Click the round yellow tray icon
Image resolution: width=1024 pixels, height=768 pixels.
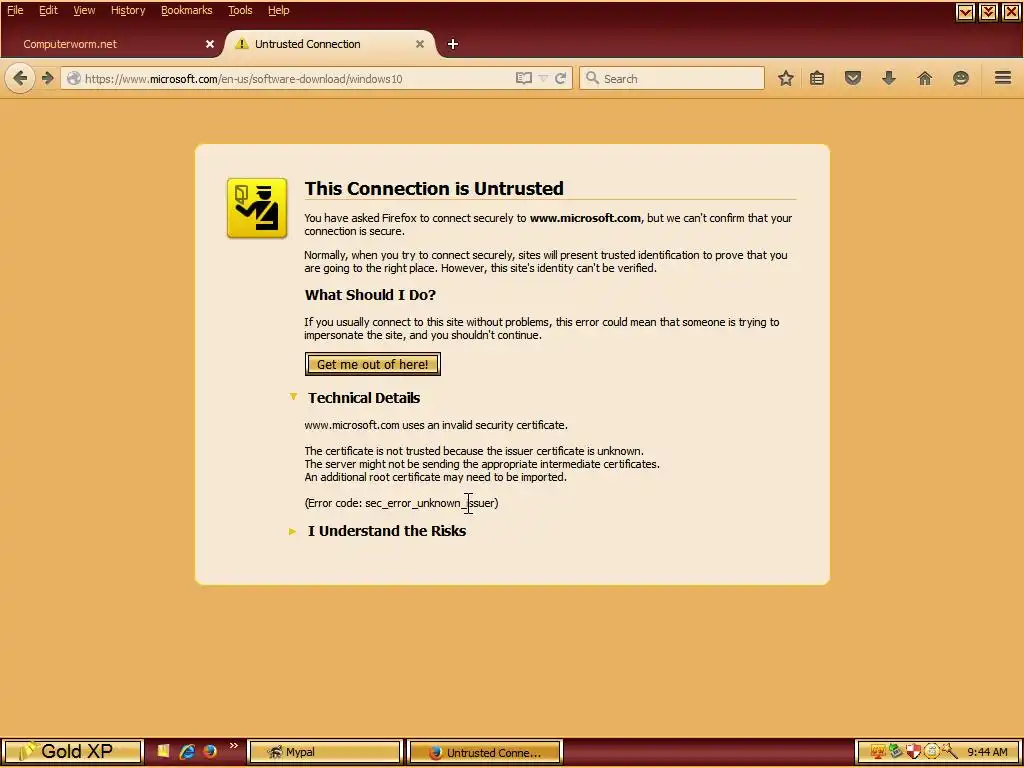click(931, 752)
